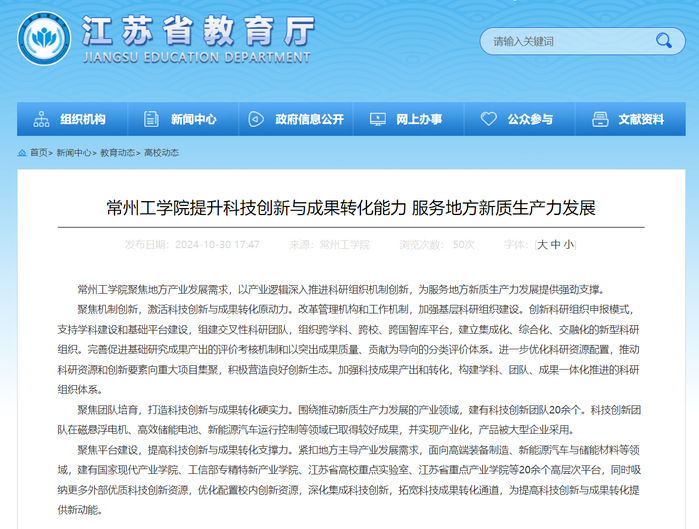Image resolution: width=699 pixels, height=529 pixels.
Task: Click the 新闻中心 document icon
Action: [x=151, y=119]
